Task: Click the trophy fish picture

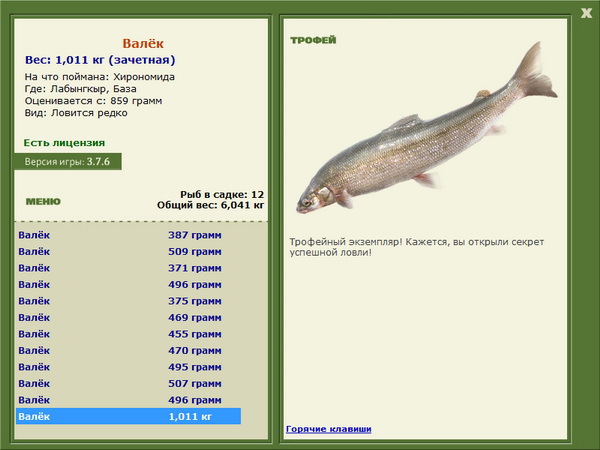Action: pyautogui.click(x=427, y=128)
